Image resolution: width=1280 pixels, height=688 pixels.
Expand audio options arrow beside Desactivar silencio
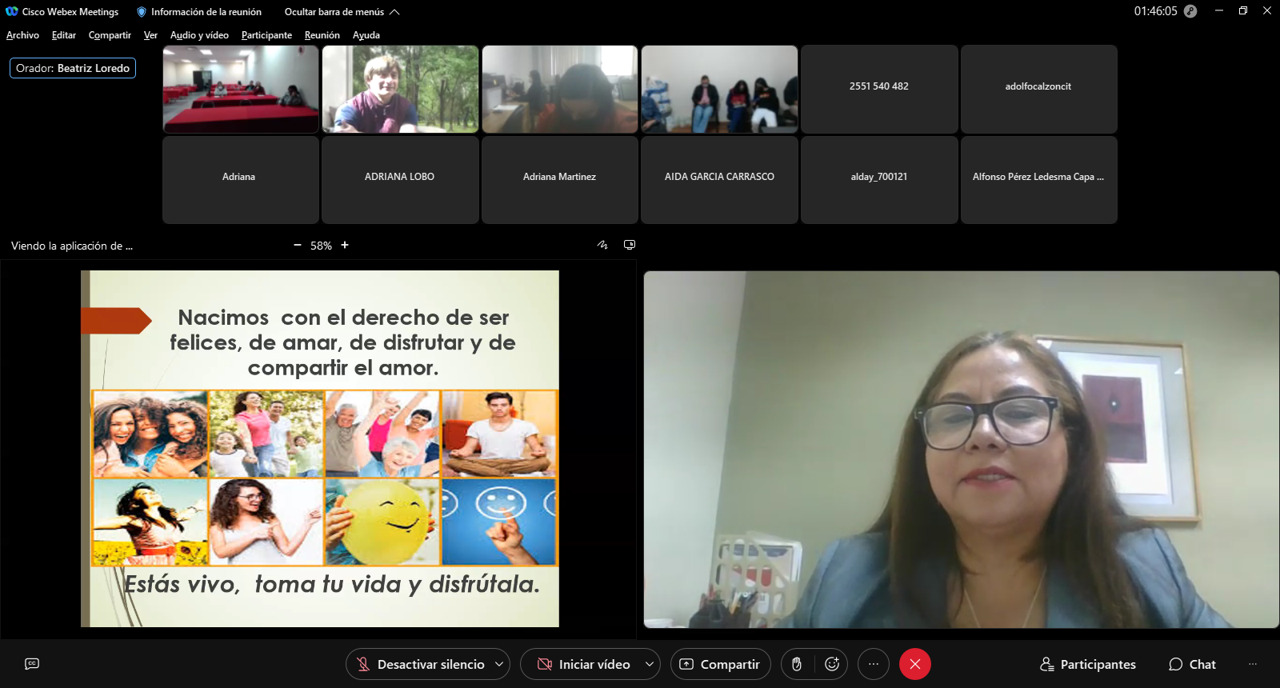499,664
